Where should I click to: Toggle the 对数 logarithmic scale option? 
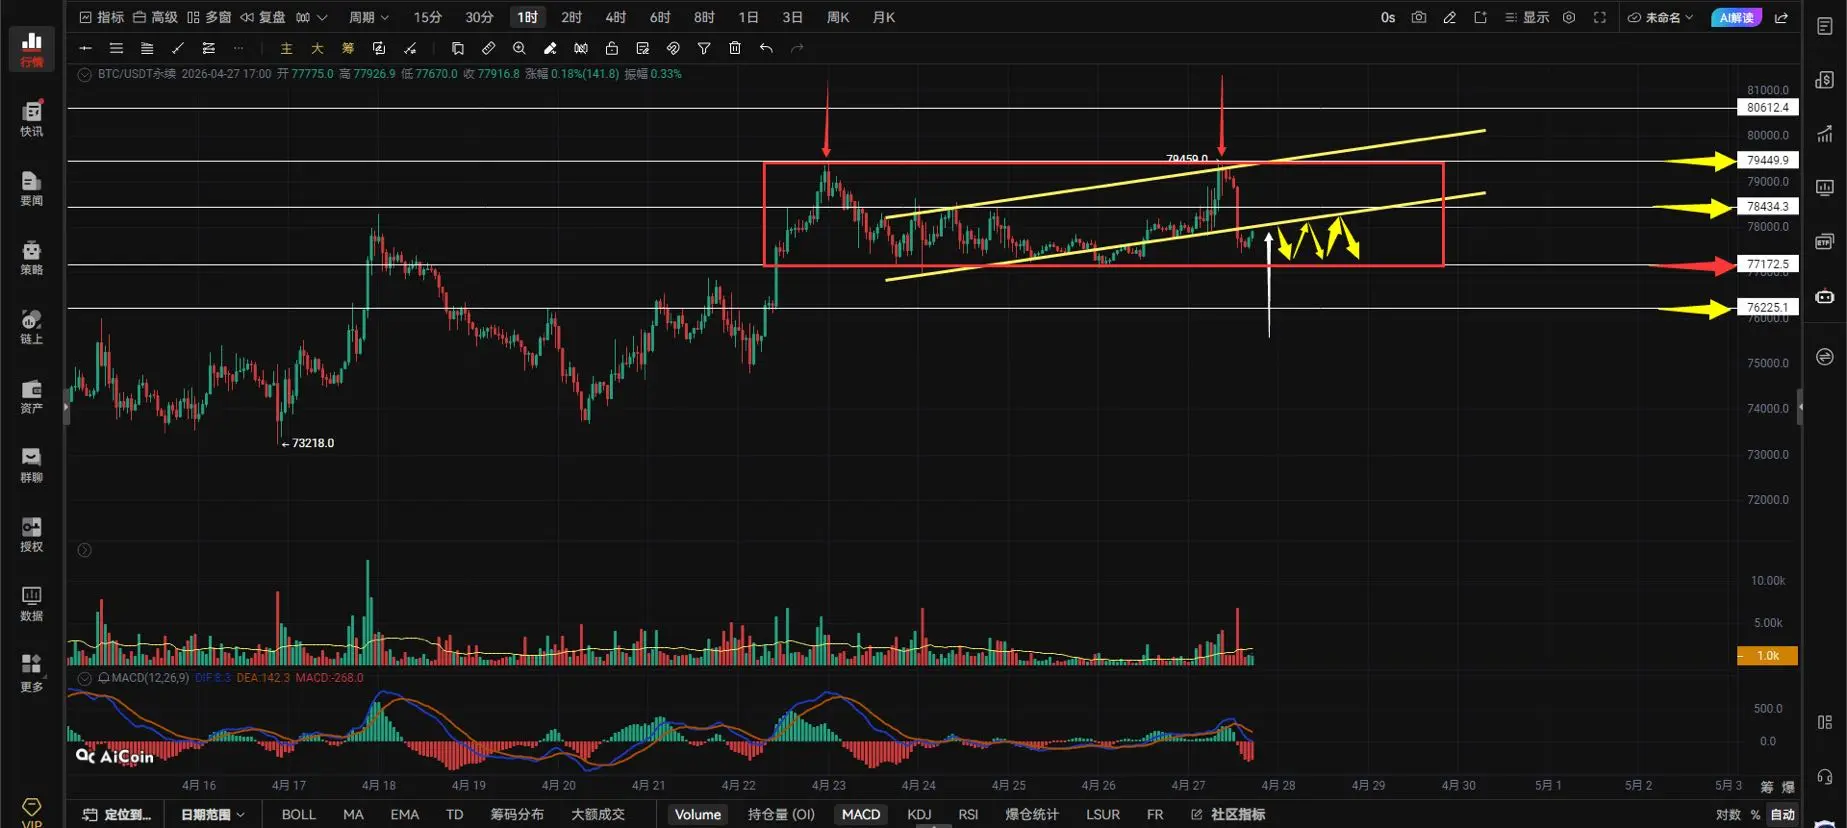click(x=1728, y=814)
